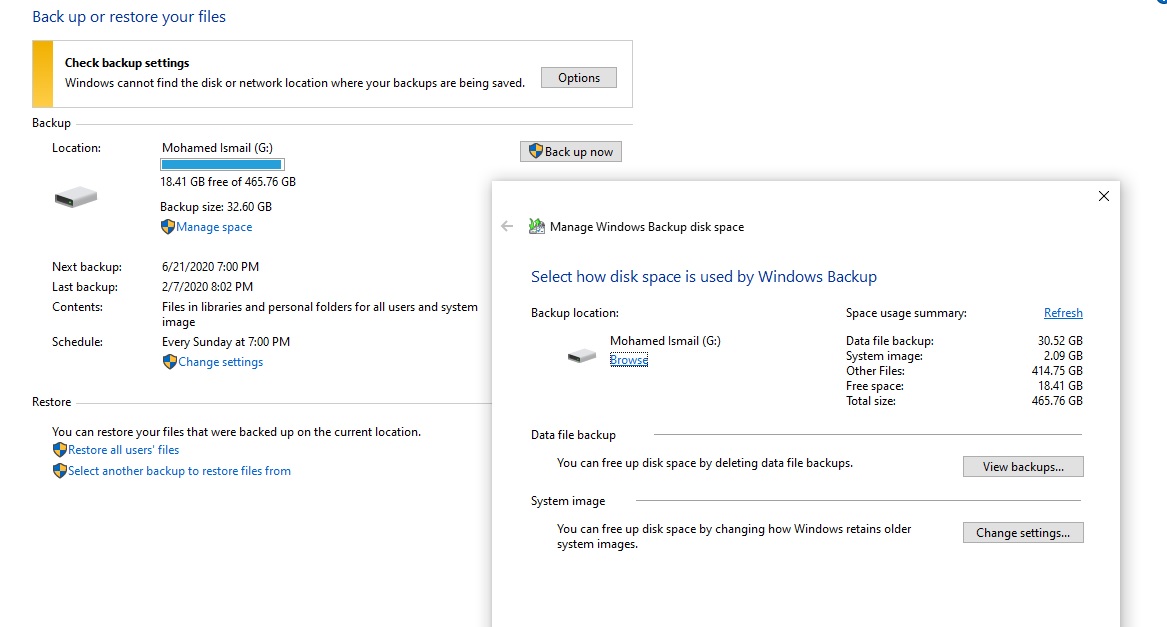Click shield icon beside Select another backup

click(x=59, y=471)
